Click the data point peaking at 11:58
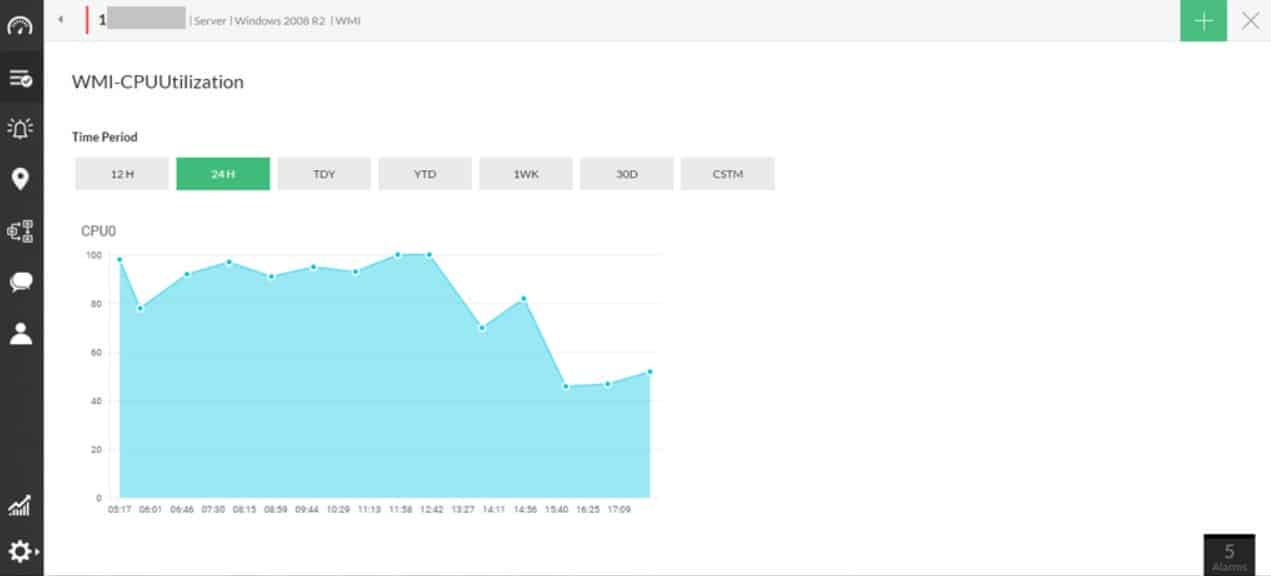The height and width of the screenshot is (576, 1271). (397, 255)
